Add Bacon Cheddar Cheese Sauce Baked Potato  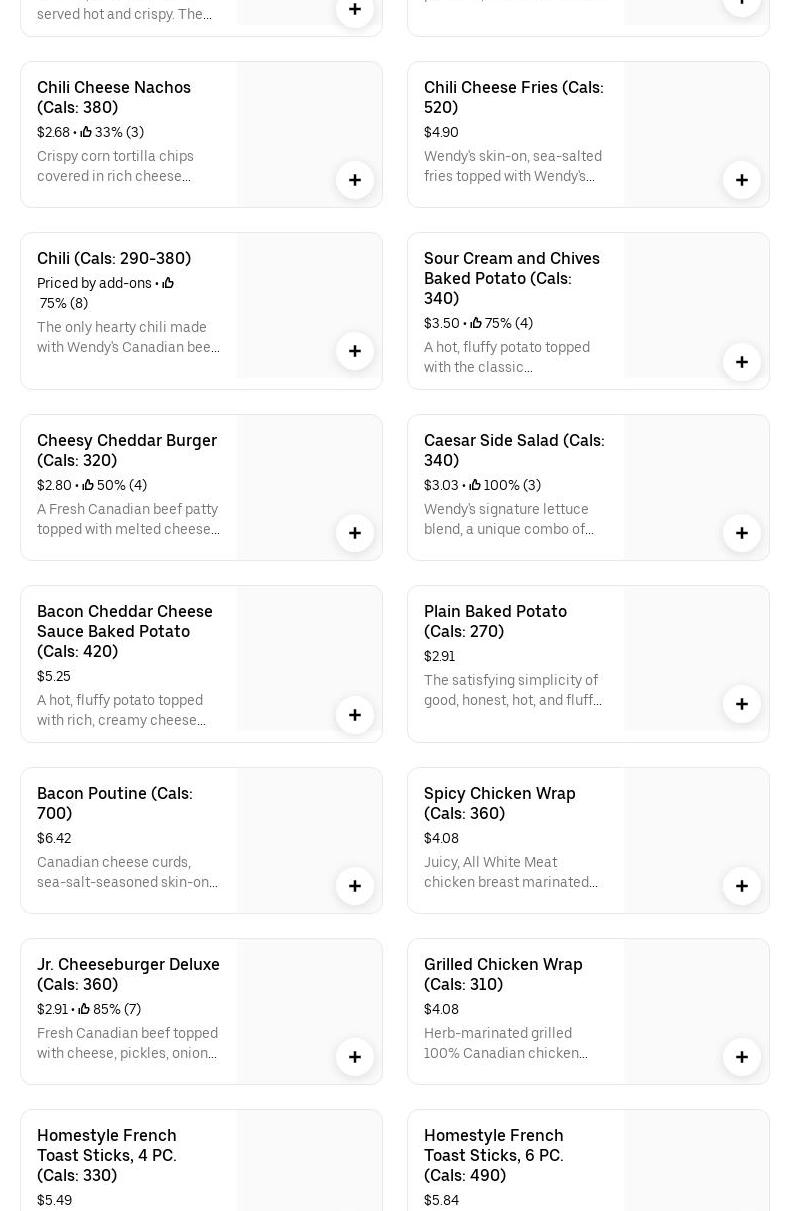click(x=355, y=715)
